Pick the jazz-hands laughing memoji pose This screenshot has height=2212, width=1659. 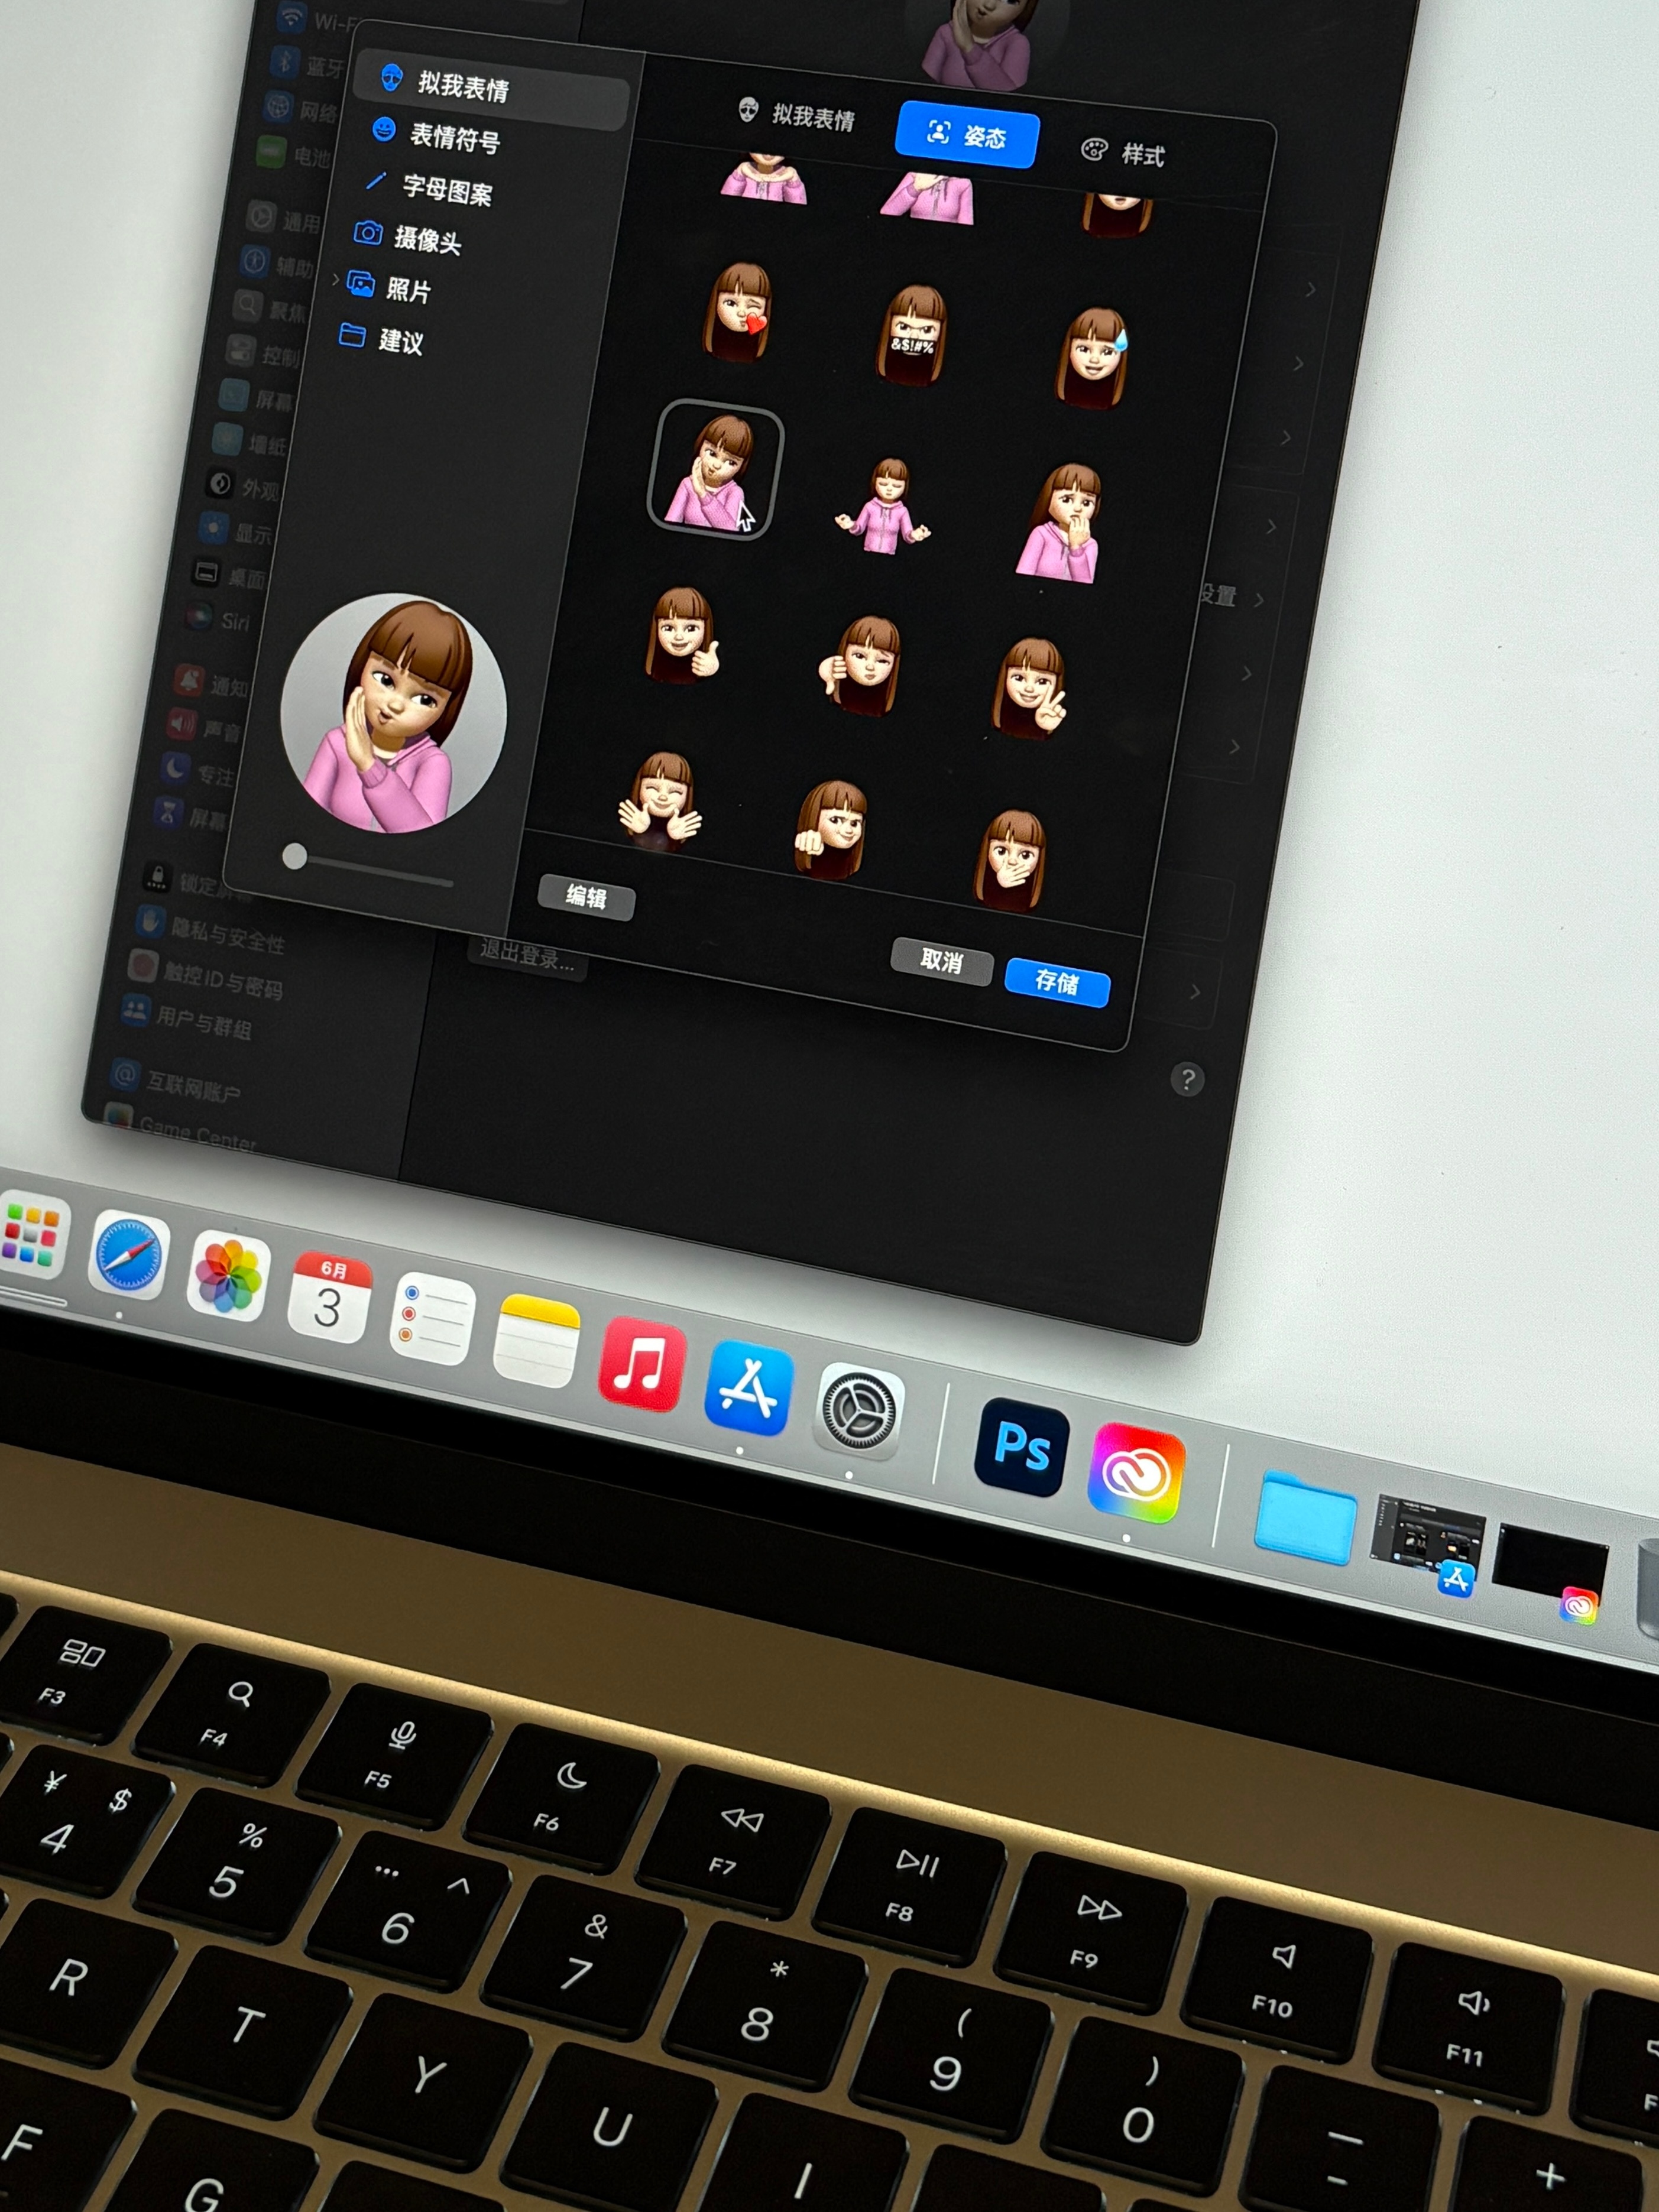(x=660, y=800)
